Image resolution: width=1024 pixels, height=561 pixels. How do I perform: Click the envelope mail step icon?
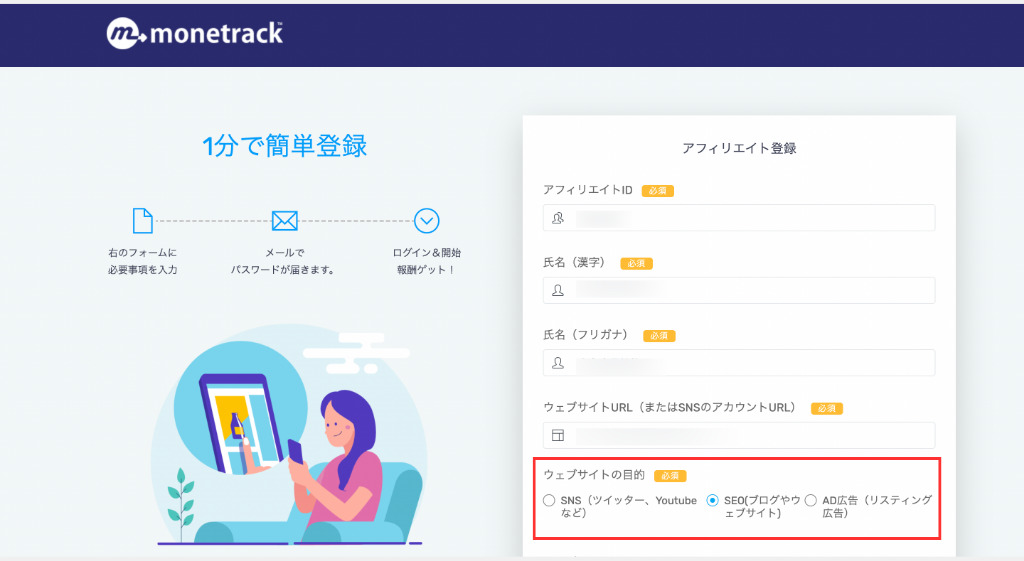285,221
